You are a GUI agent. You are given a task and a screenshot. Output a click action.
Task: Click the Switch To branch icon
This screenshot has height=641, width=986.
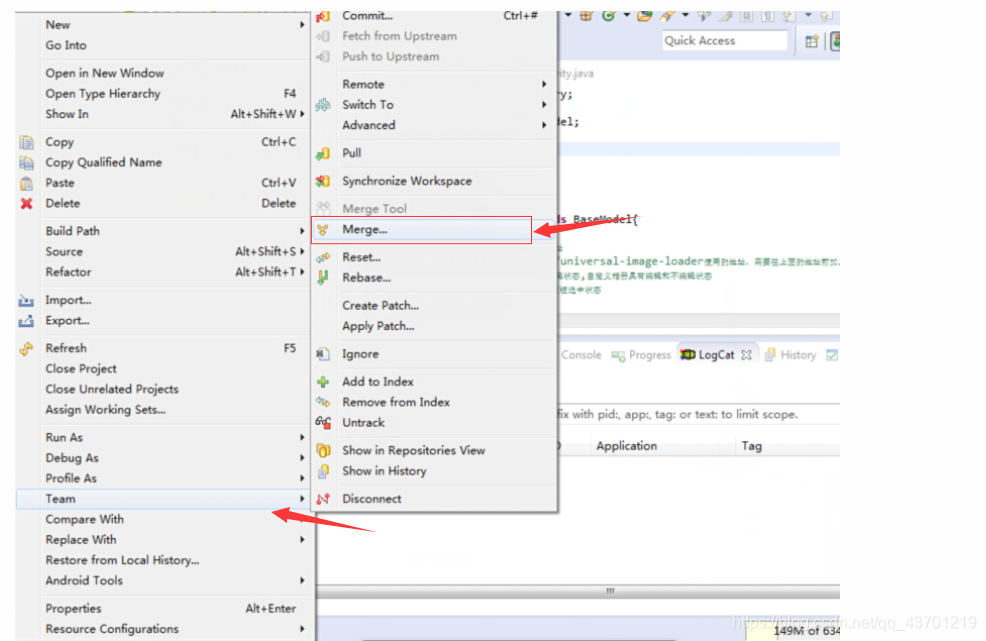tap(323, 105)
